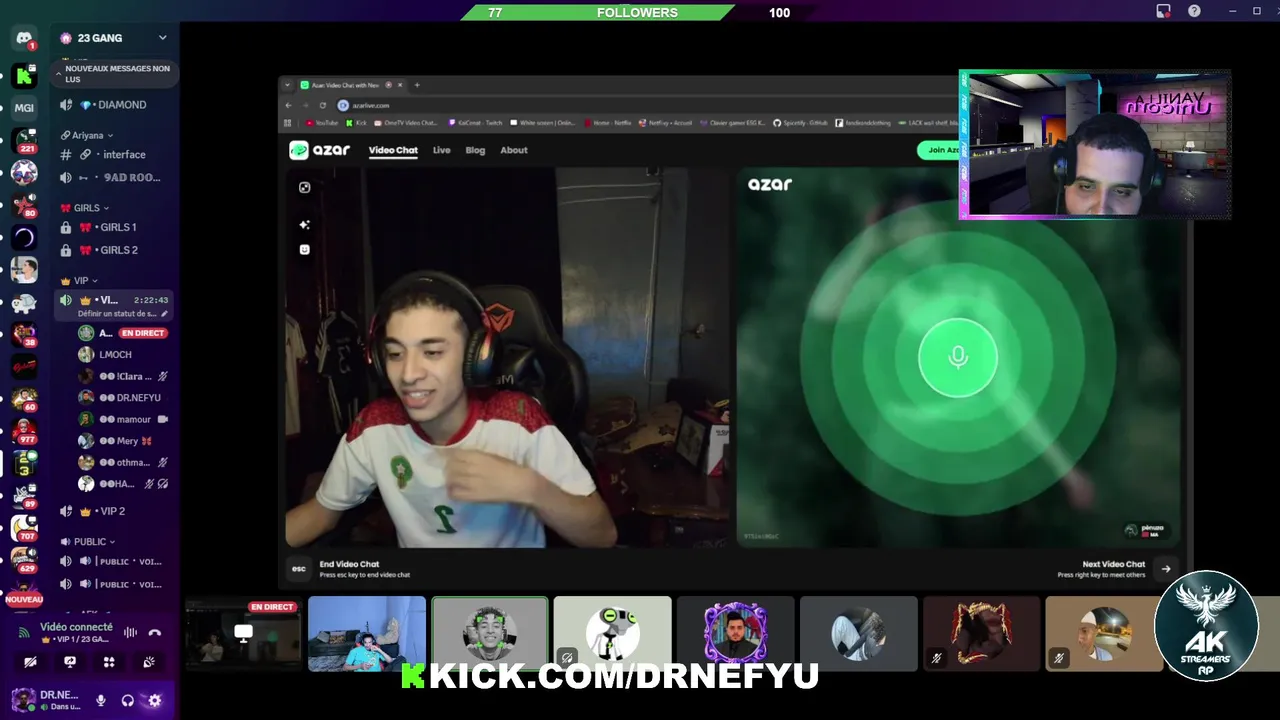Select user othma... in voice list
Viewport: 1280px width, 720px height.
[x=122, y=463]
